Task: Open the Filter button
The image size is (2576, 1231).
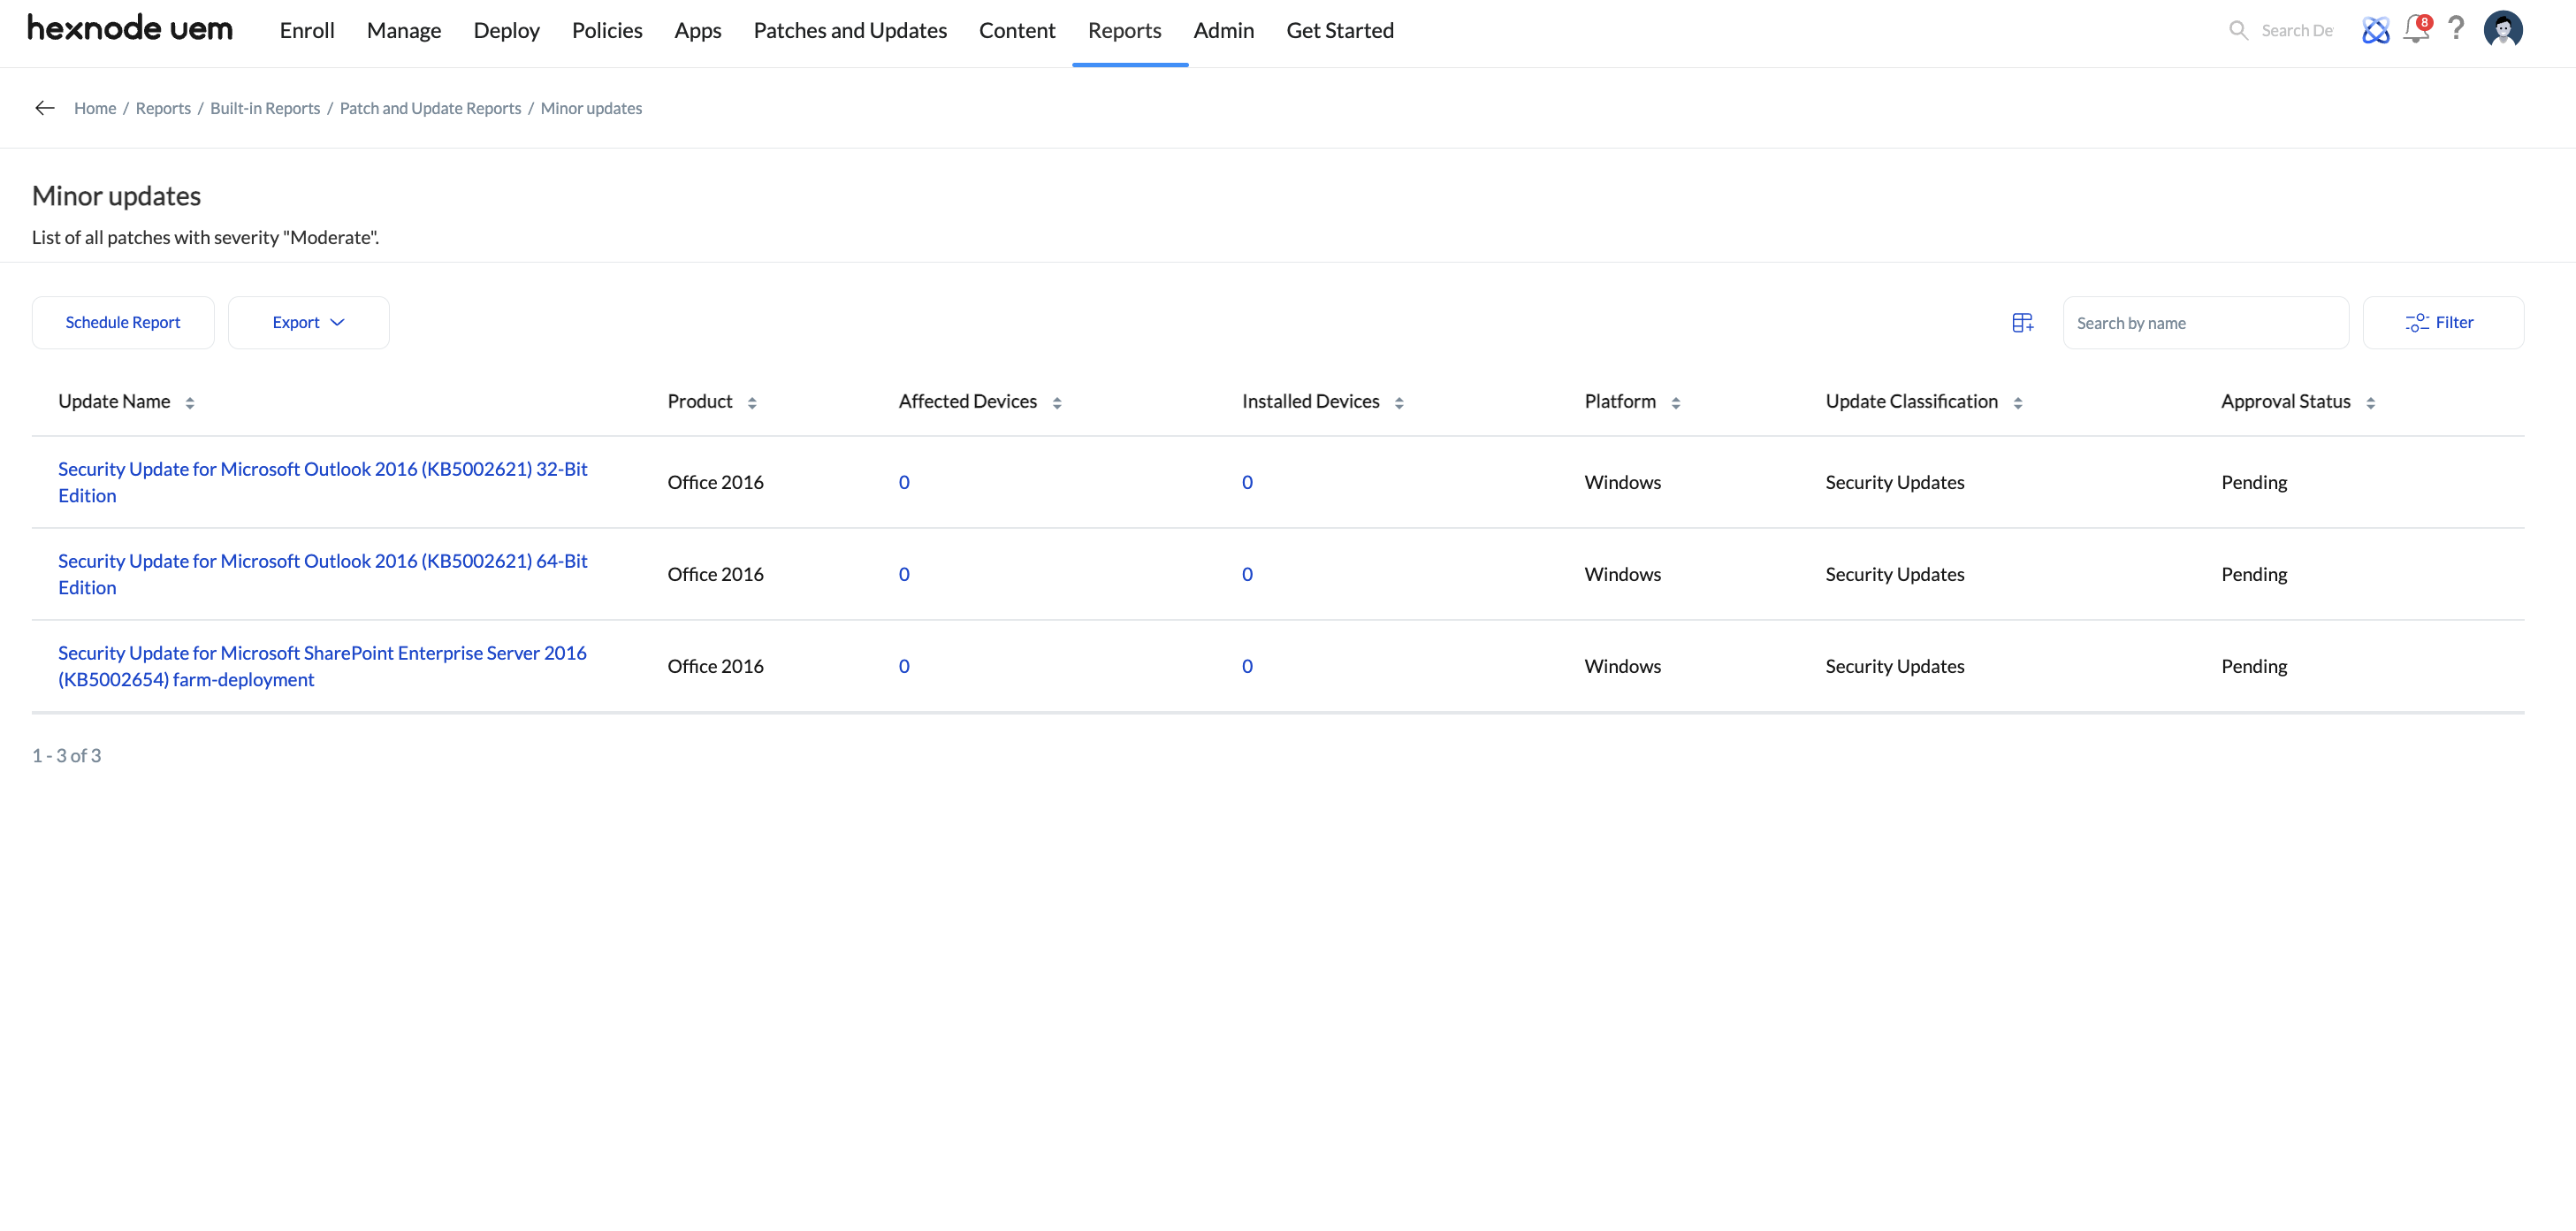Action: coord(2443,322)
